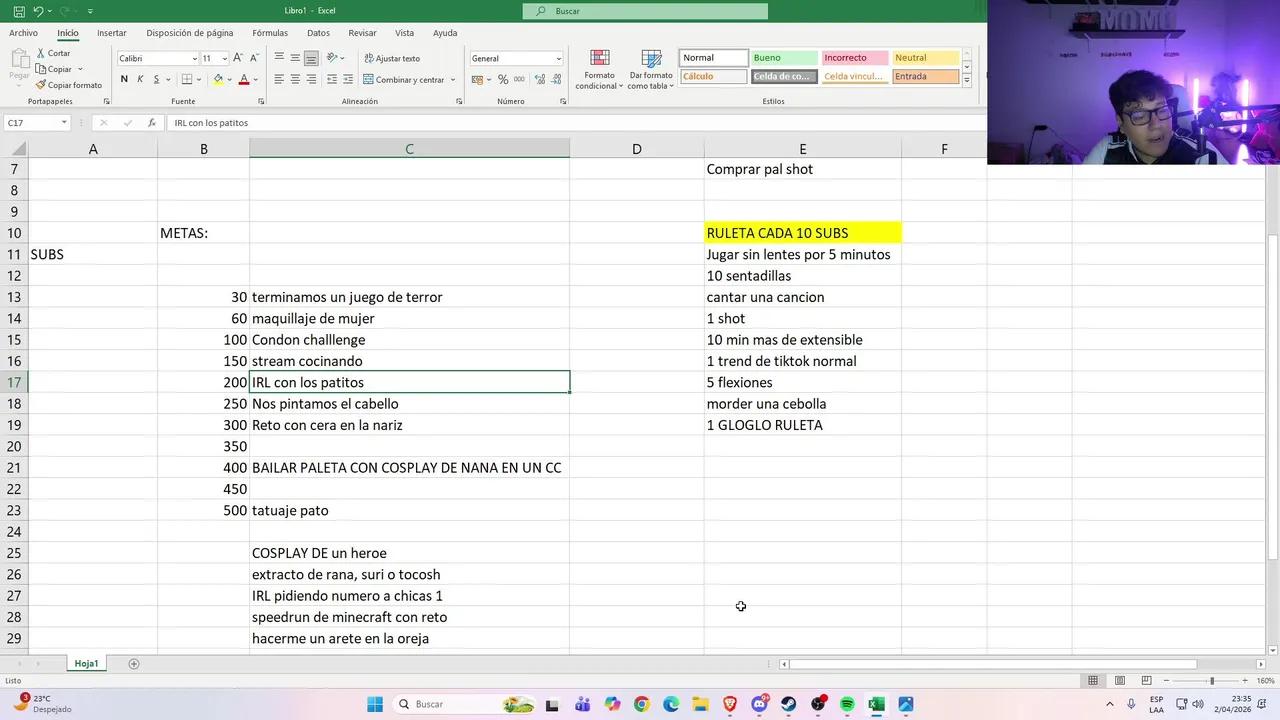Toggle Ajustar texto wrap option
This screenshot has width=1280, height=720.
pos(392,58)
